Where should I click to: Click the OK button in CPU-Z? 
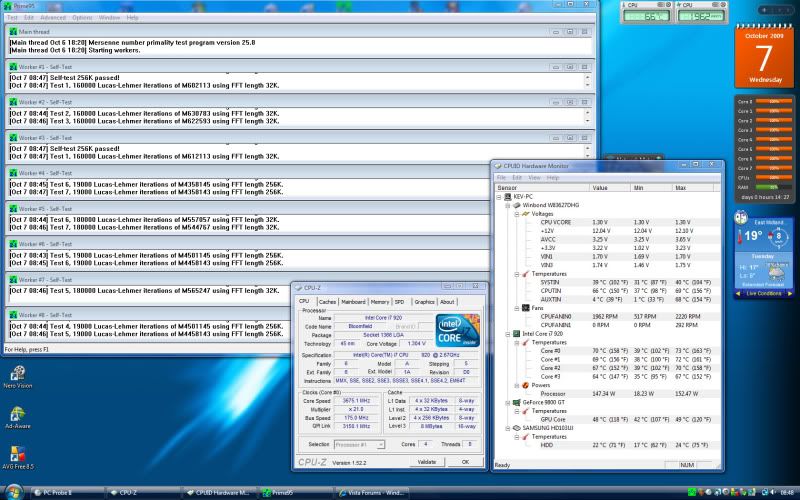[465, 462]
